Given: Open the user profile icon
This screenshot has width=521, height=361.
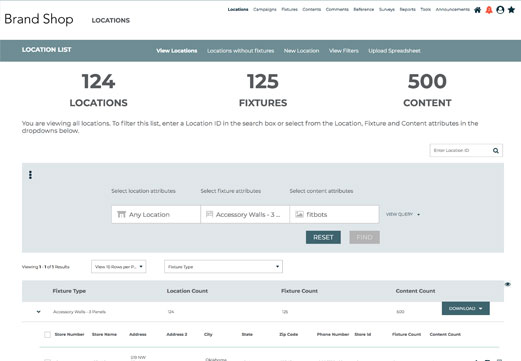Looking at the screenshot, I should click(x=500, y=10).
